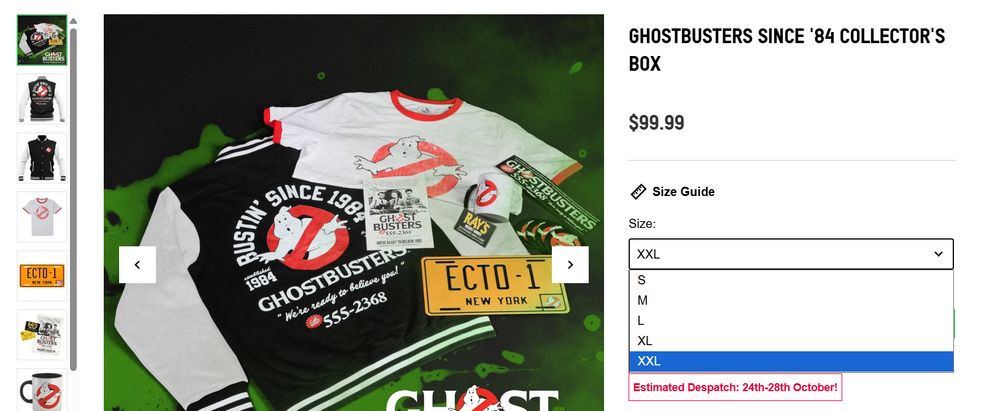Click the Size Guide link
This screenshot has height=411, width=1000.
pyautogui.click(x=683, y=191)
